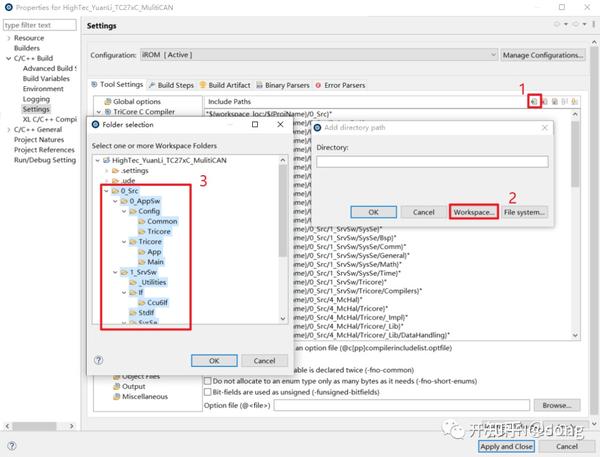This screenshot has width=600, height=457.
Task: Enable Do not allocate enum bytes checkbox
Action: click(207, 381)
